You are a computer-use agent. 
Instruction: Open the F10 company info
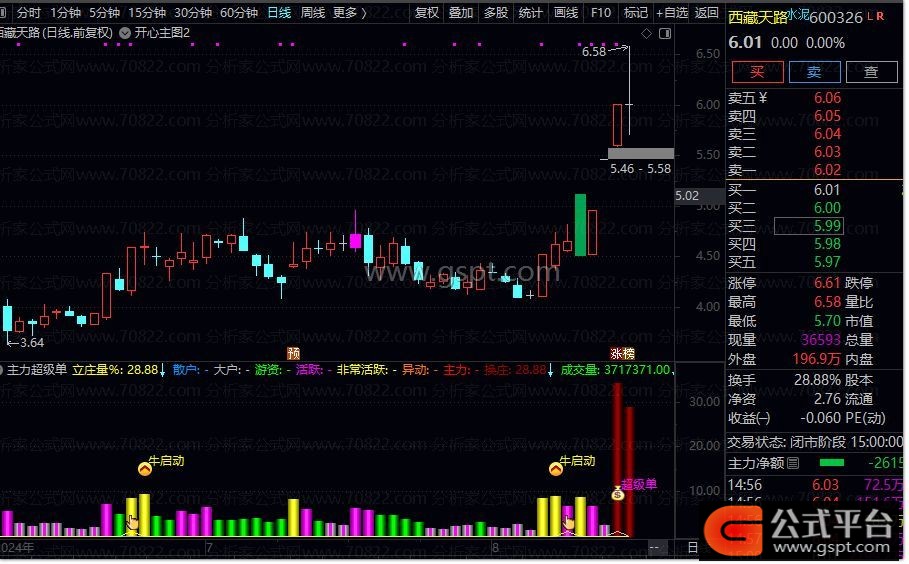pos(601,12)
